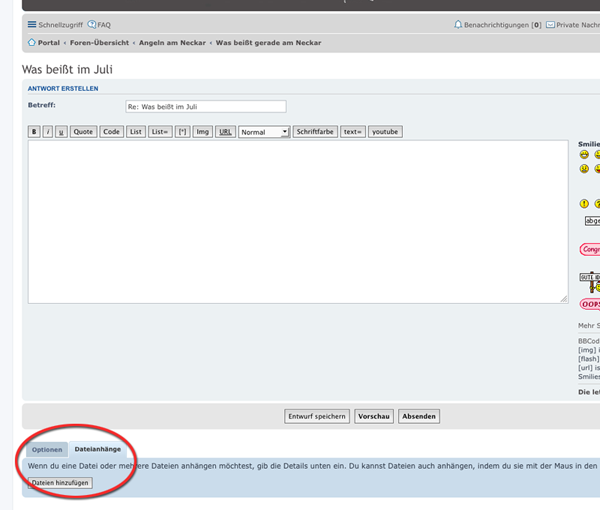Click the topic title 'Was beißt im Juli'
600x510 pixels.
pyautogui.click(x=67, y=69)
